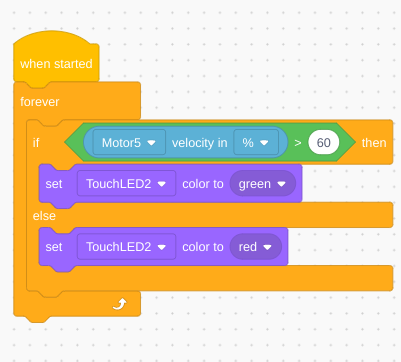Open the TouchLED2 dropdown in the green block
This screenshot has height=362, width=401.
(126, 184)
